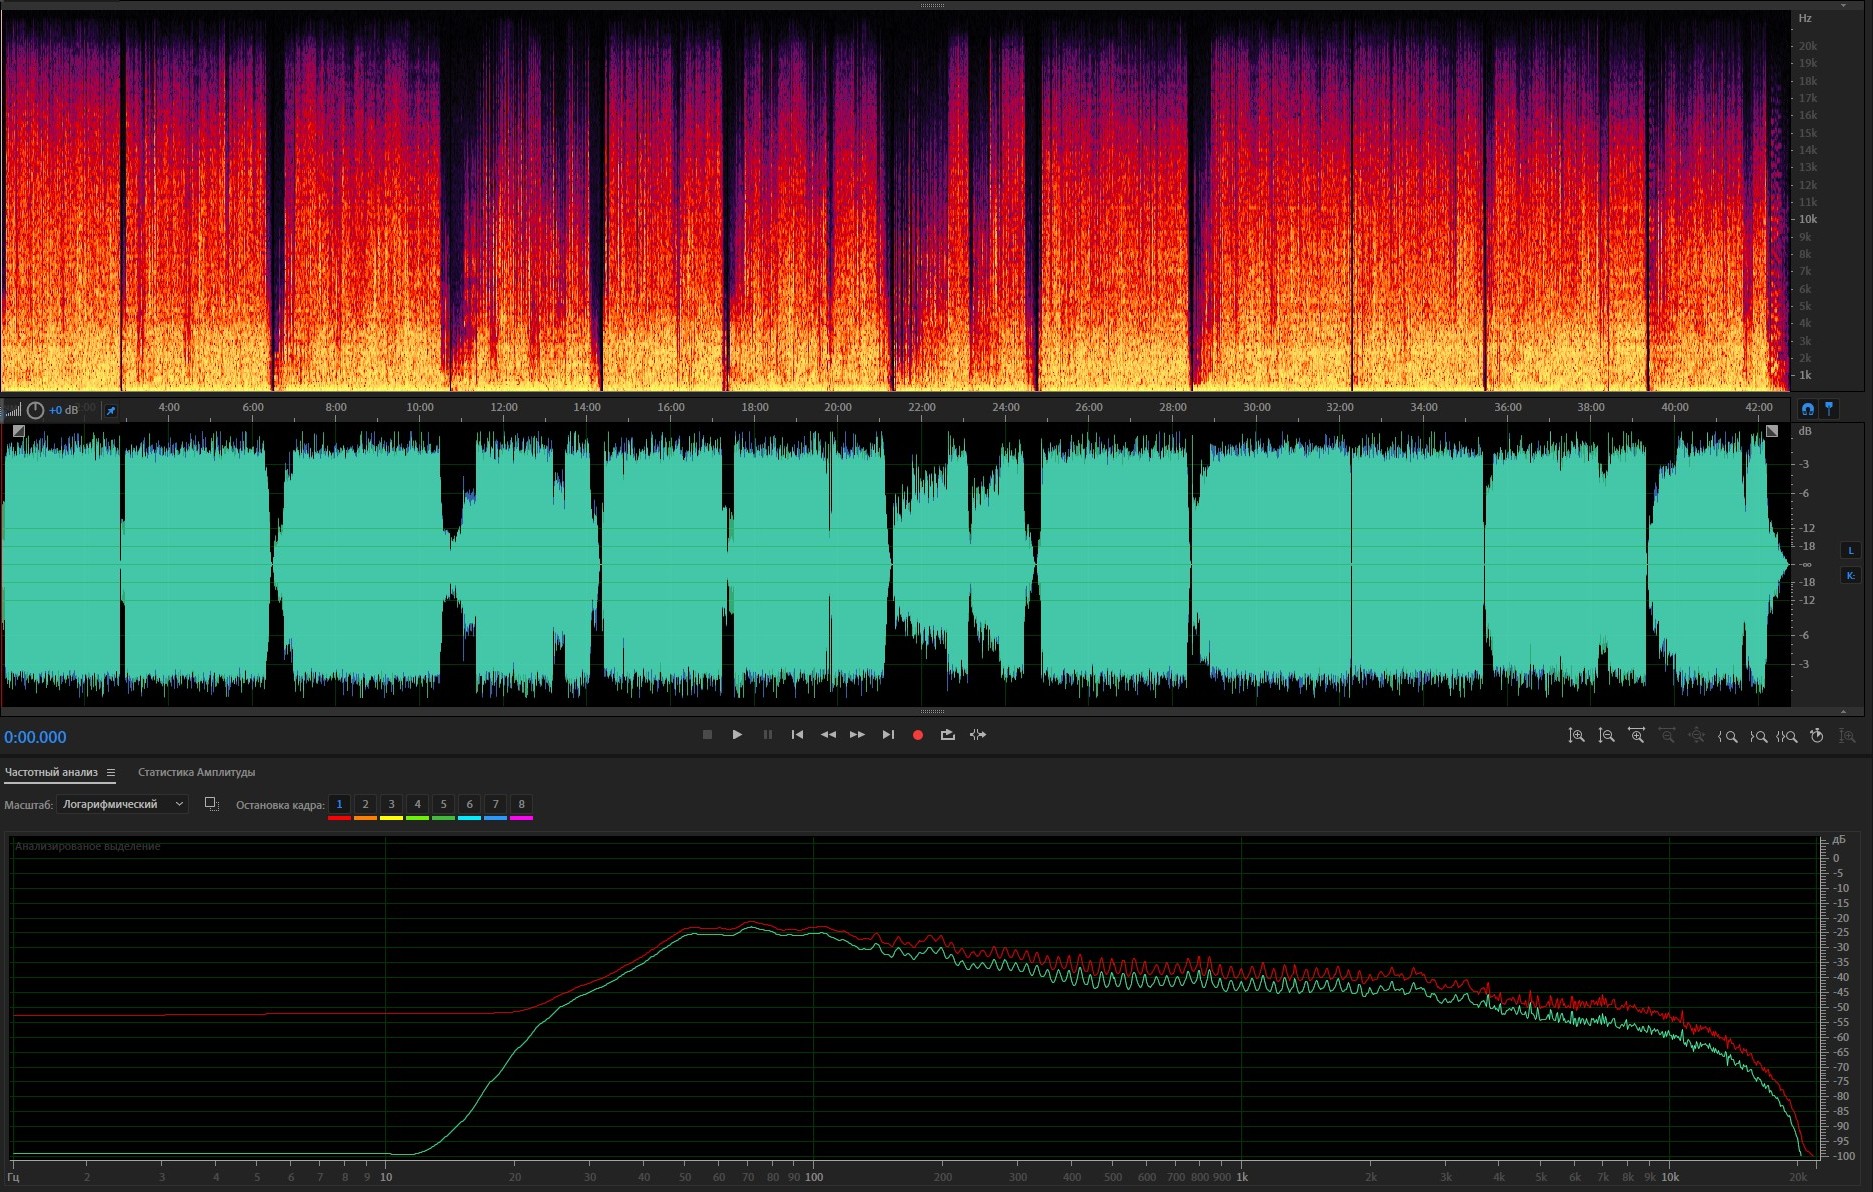Image resolution: width=1873 pixels, height=1192 pixels.
Task: Click the +0 dB gain value
Action: (63, 410)
